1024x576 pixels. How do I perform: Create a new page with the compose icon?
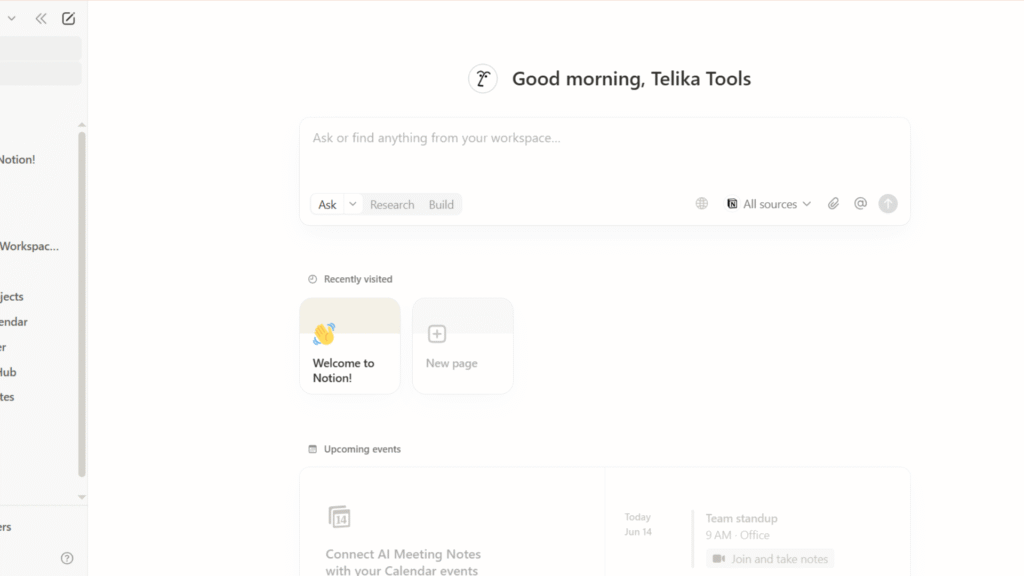(x=69, y=18)
